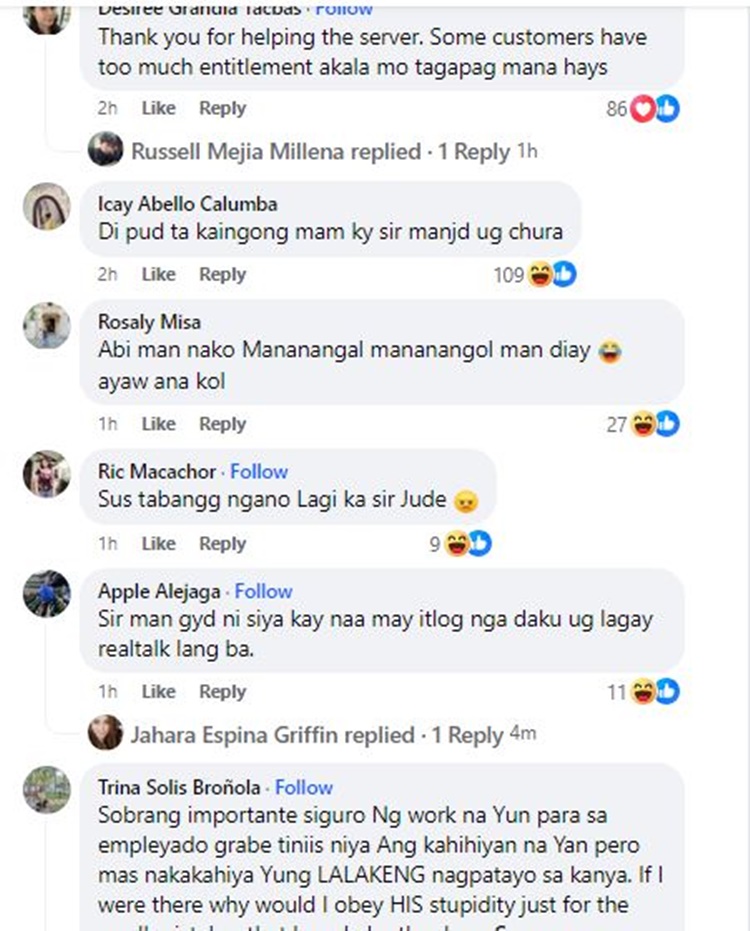Like Icay Abello Calumba's comment
Image resolution: width=750 pixels, height=931 pixels.
(x=159, y=274)
